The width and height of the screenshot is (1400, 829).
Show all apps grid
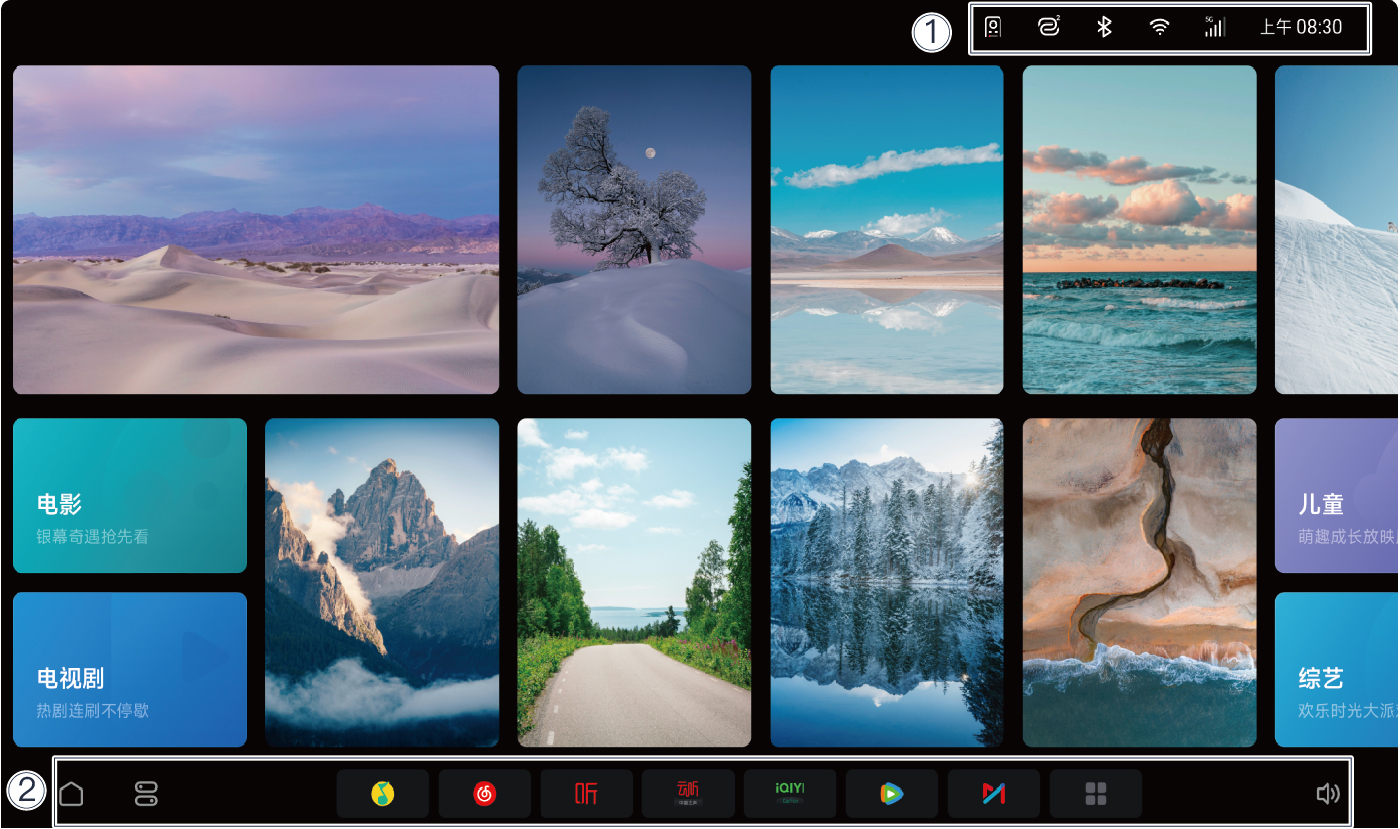click(1096, 794)
